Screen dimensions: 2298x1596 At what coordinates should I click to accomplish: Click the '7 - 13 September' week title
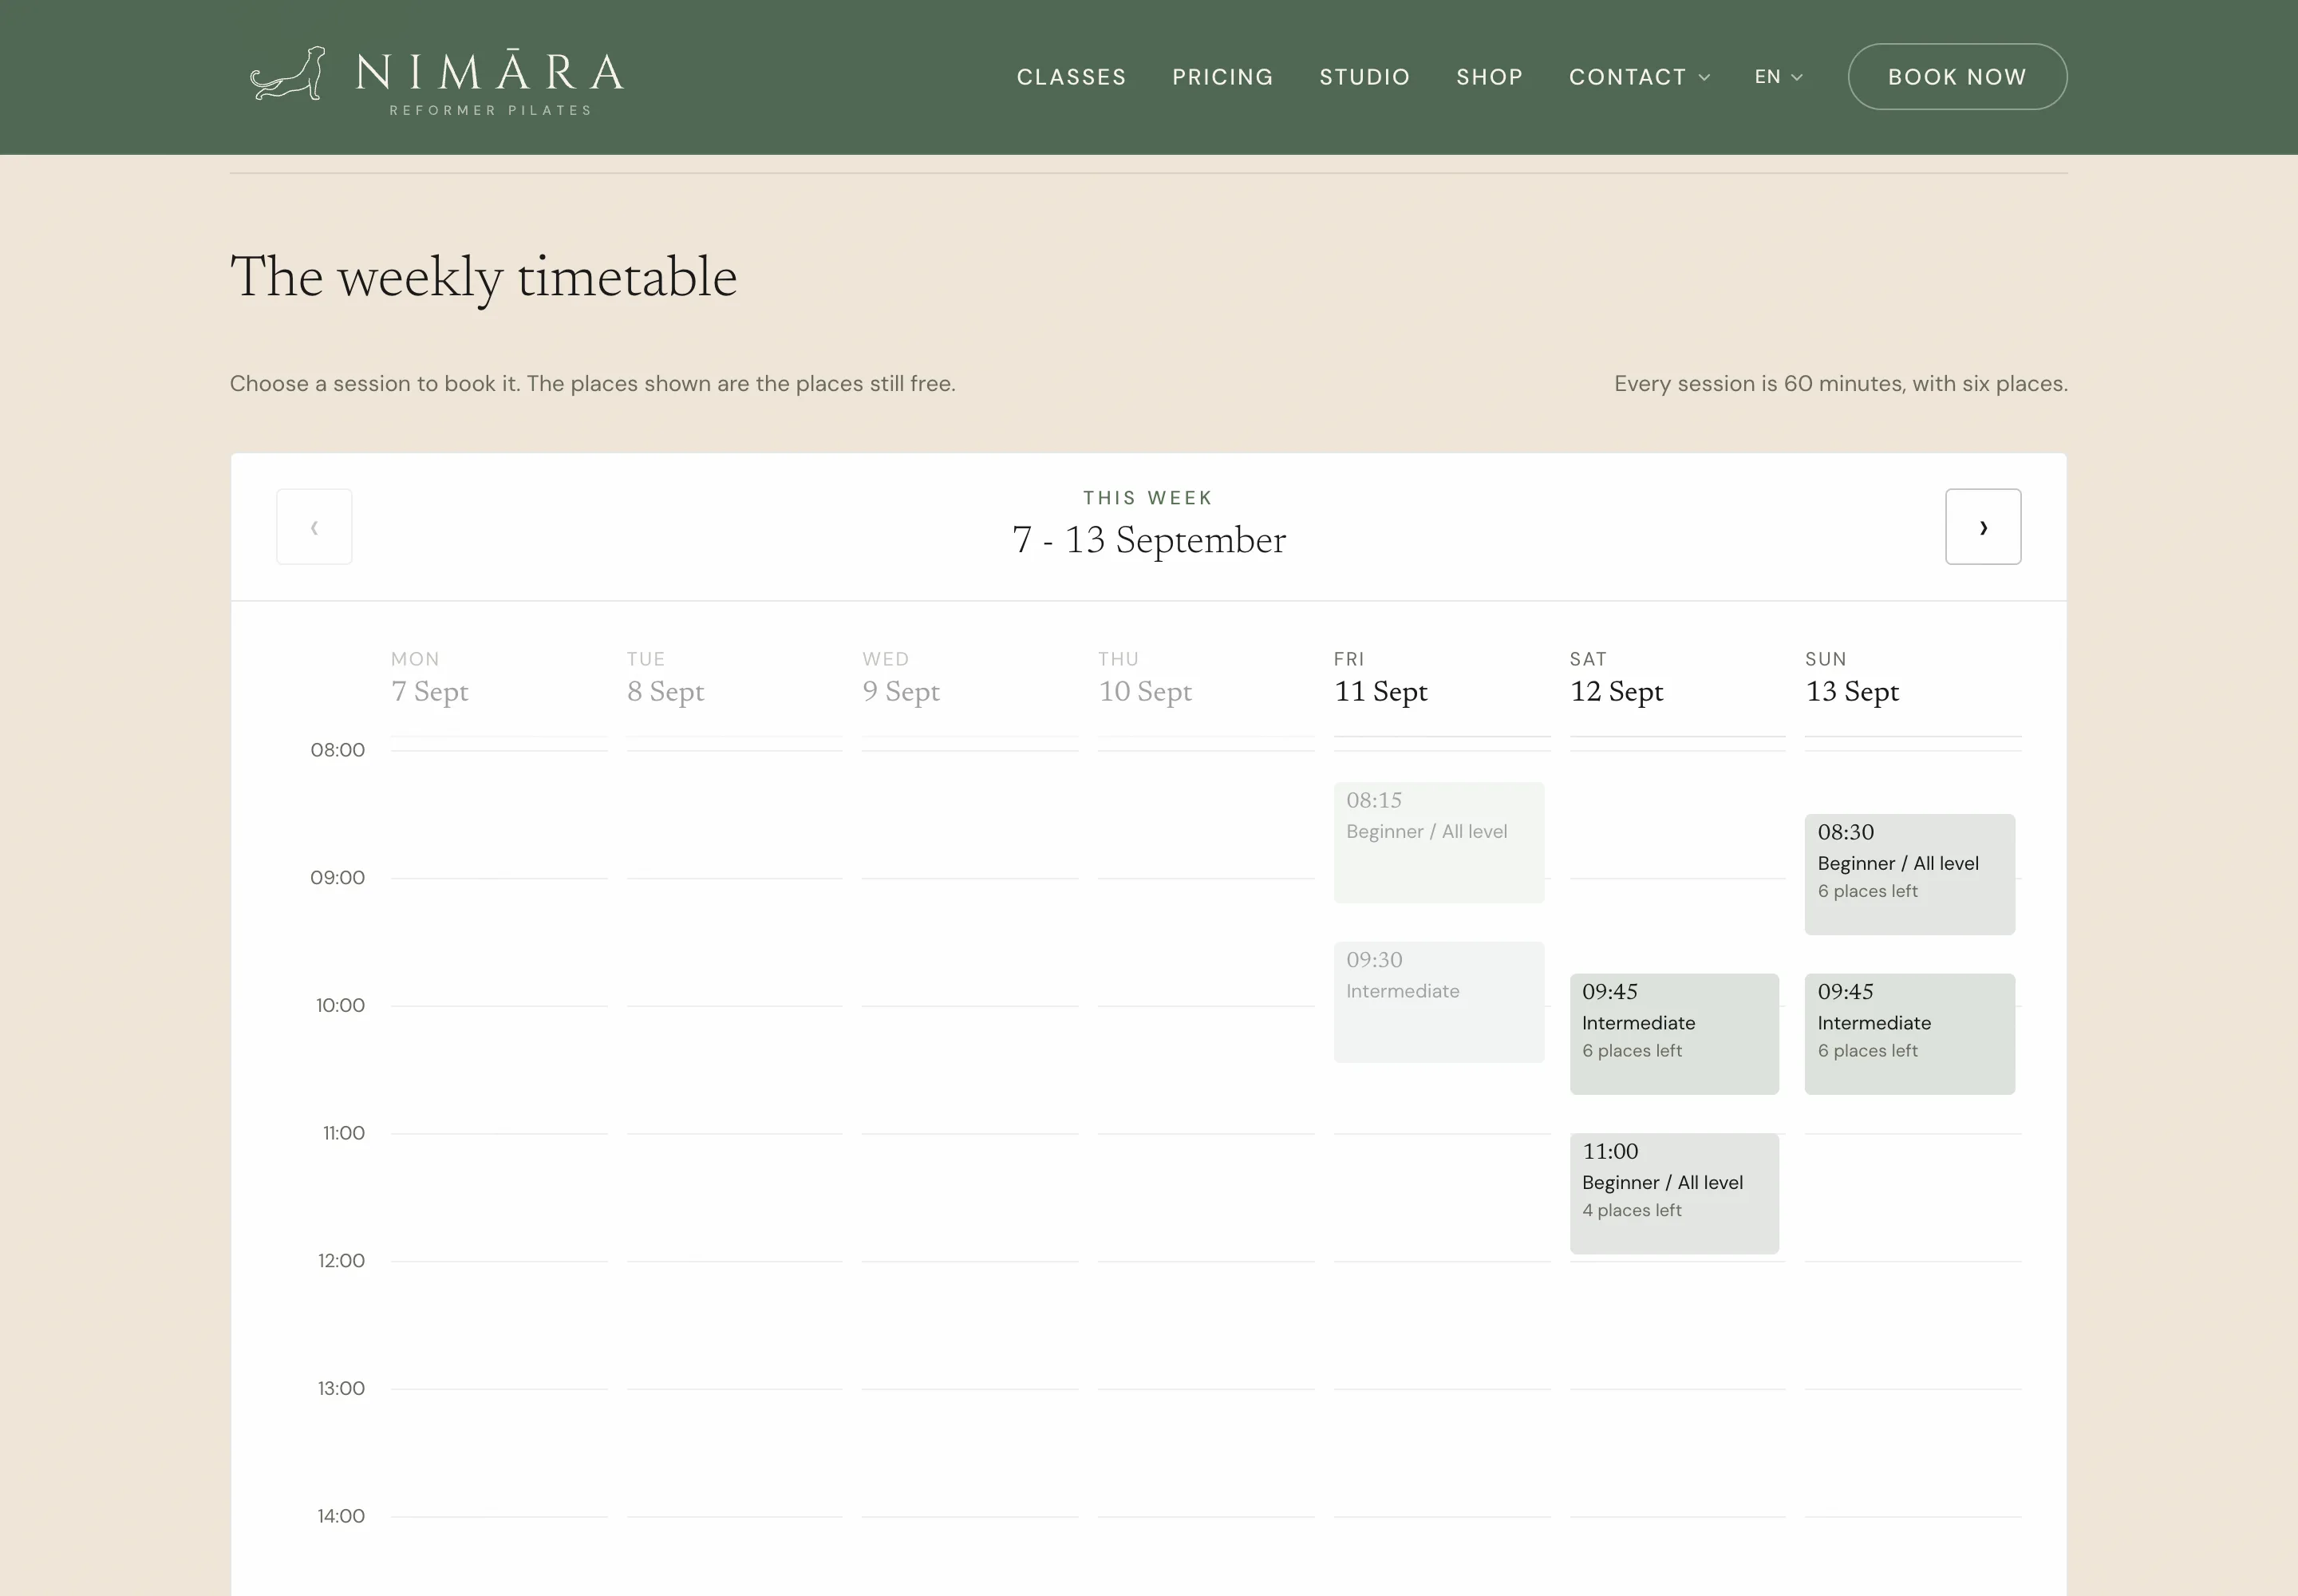[1149, 541]
